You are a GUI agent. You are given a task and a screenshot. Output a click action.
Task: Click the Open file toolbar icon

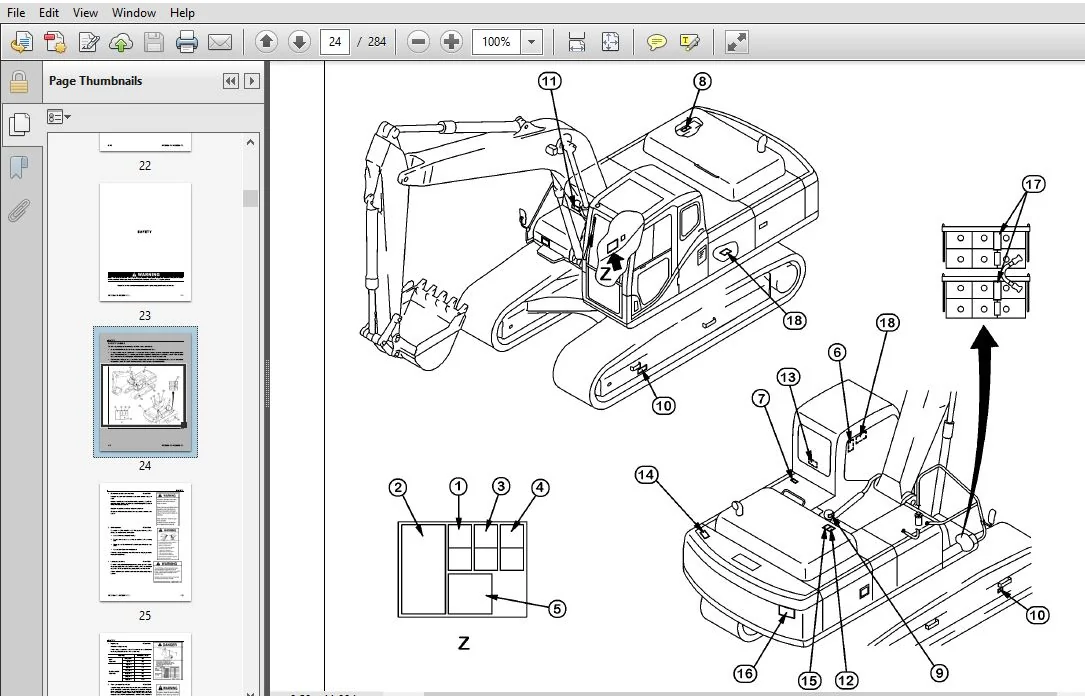22,42
